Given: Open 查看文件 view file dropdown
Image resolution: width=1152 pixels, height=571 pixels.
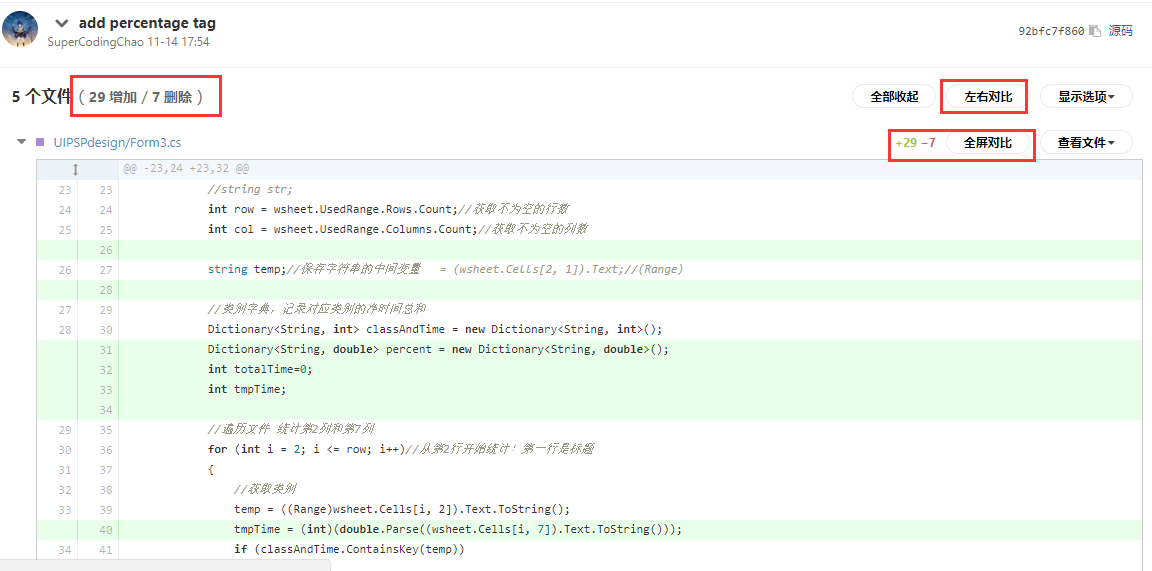Looking at the screenshot, I should [x=1086, y=143].
